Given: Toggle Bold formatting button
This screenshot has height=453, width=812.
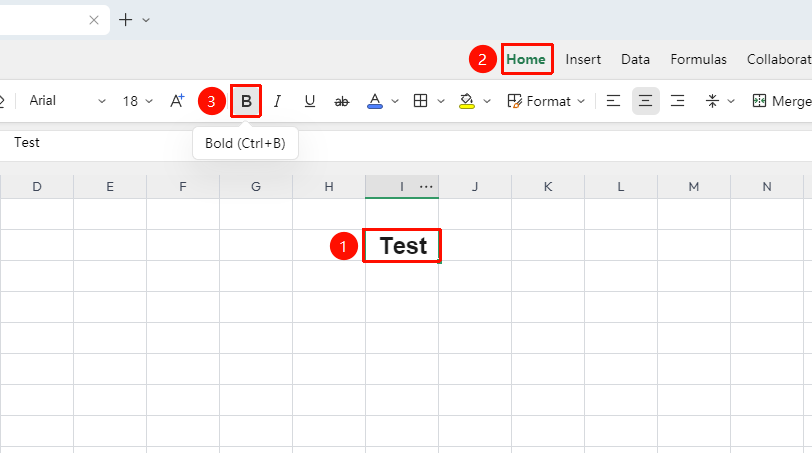Looking at the screenshot, I should pyautogui.click(x=246, y=101).
